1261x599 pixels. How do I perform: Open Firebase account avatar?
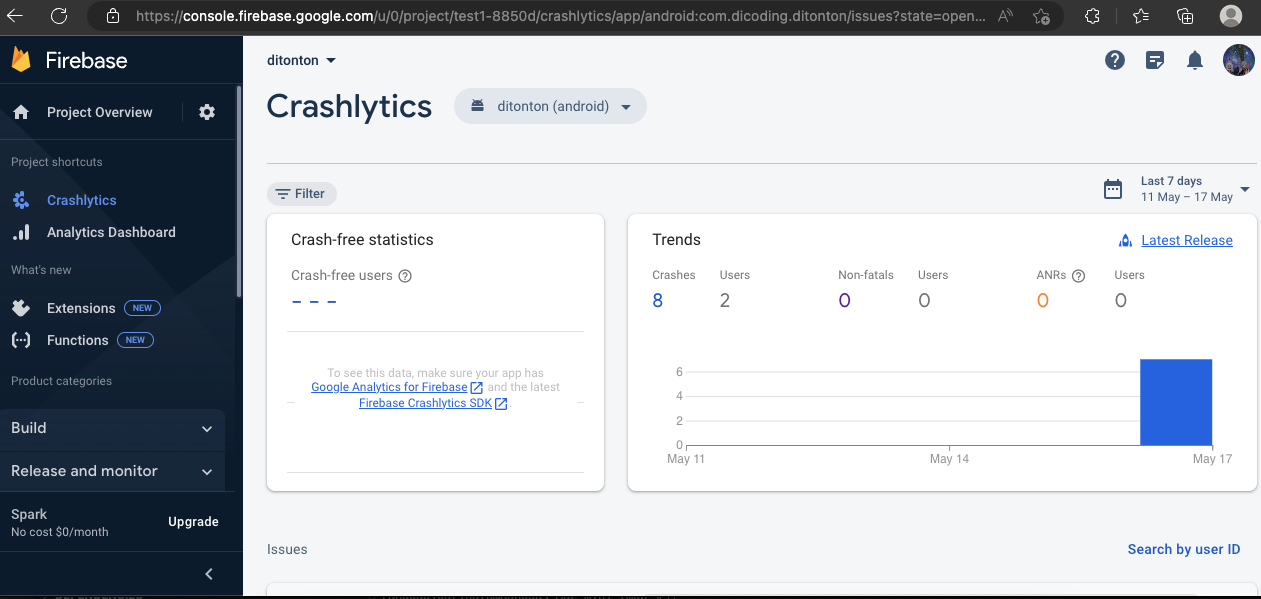point(1239,60)
